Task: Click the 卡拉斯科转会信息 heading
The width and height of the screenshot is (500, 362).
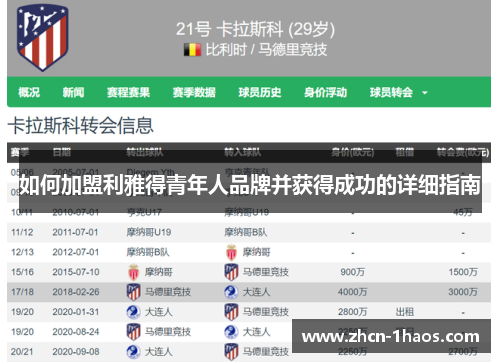Action: (x=81, y=126)
